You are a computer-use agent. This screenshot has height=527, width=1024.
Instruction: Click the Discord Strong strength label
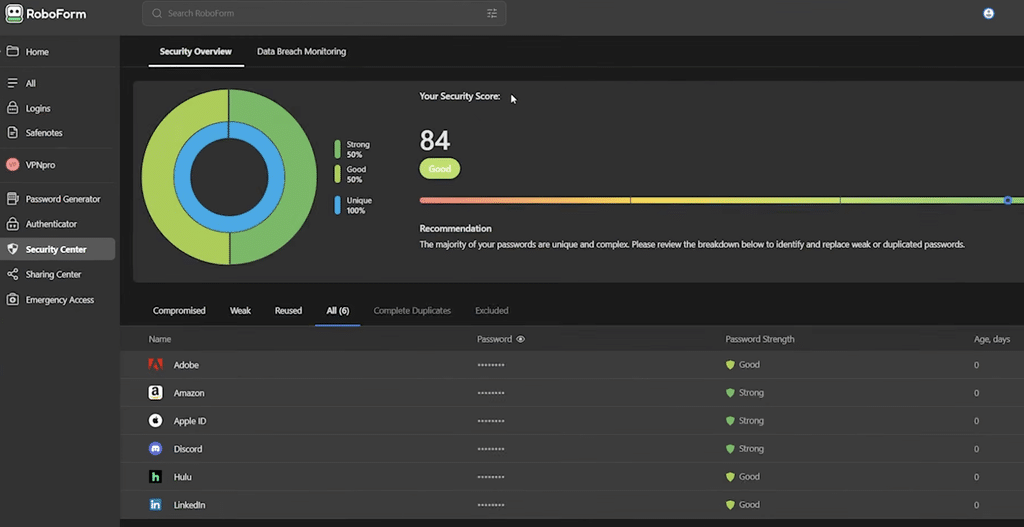pos(751,449)
